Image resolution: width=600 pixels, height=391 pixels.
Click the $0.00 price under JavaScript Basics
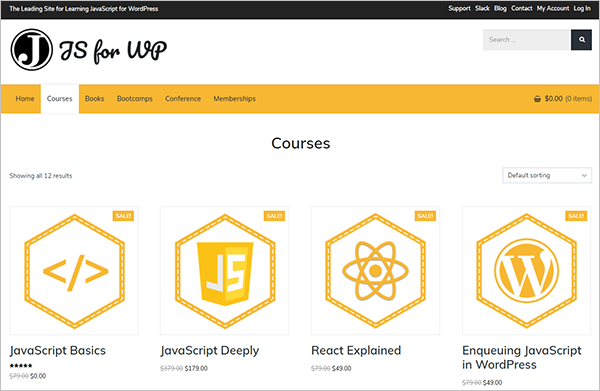(x=38, y=376)
